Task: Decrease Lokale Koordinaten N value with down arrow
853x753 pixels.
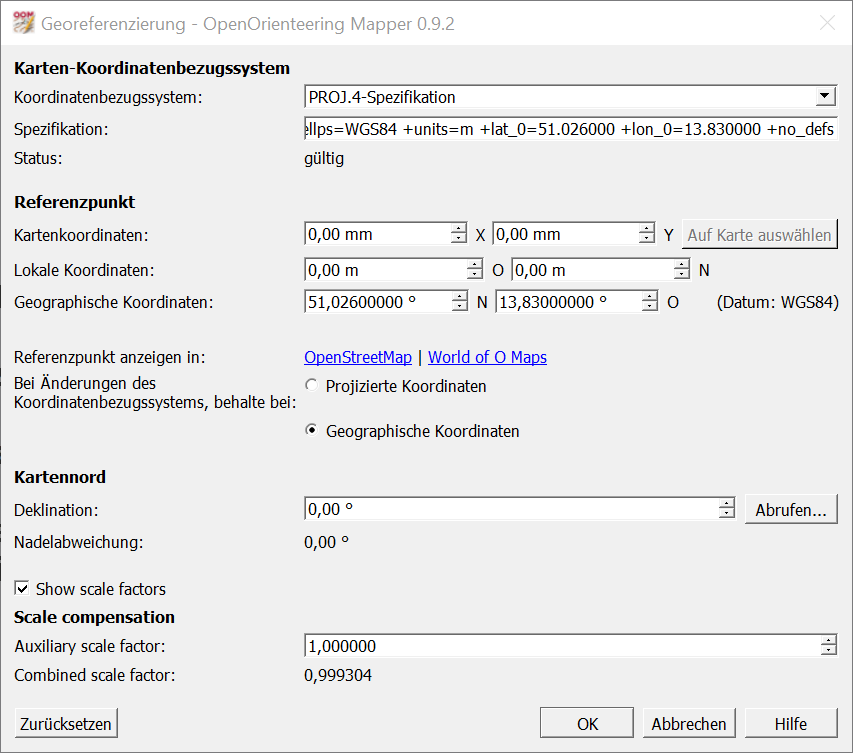Action: [682, 276]
